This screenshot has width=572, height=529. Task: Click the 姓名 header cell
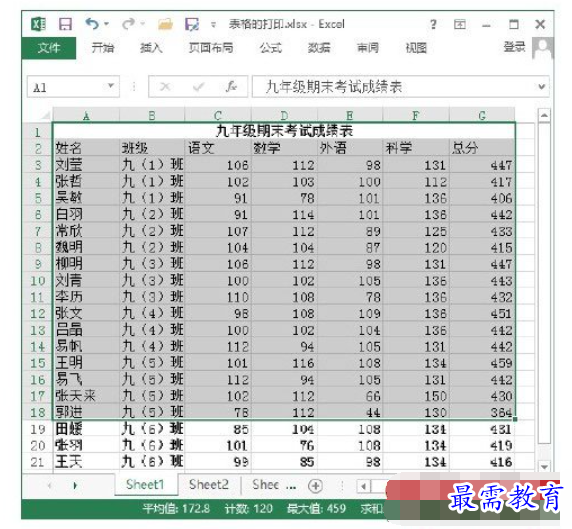click(x=86, y=148)
